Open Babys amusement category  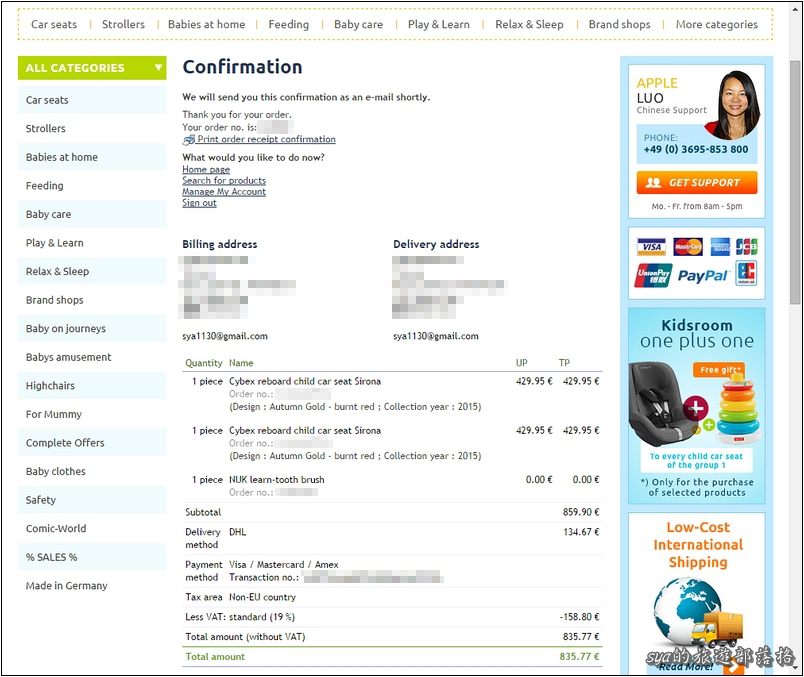[92, 357]
